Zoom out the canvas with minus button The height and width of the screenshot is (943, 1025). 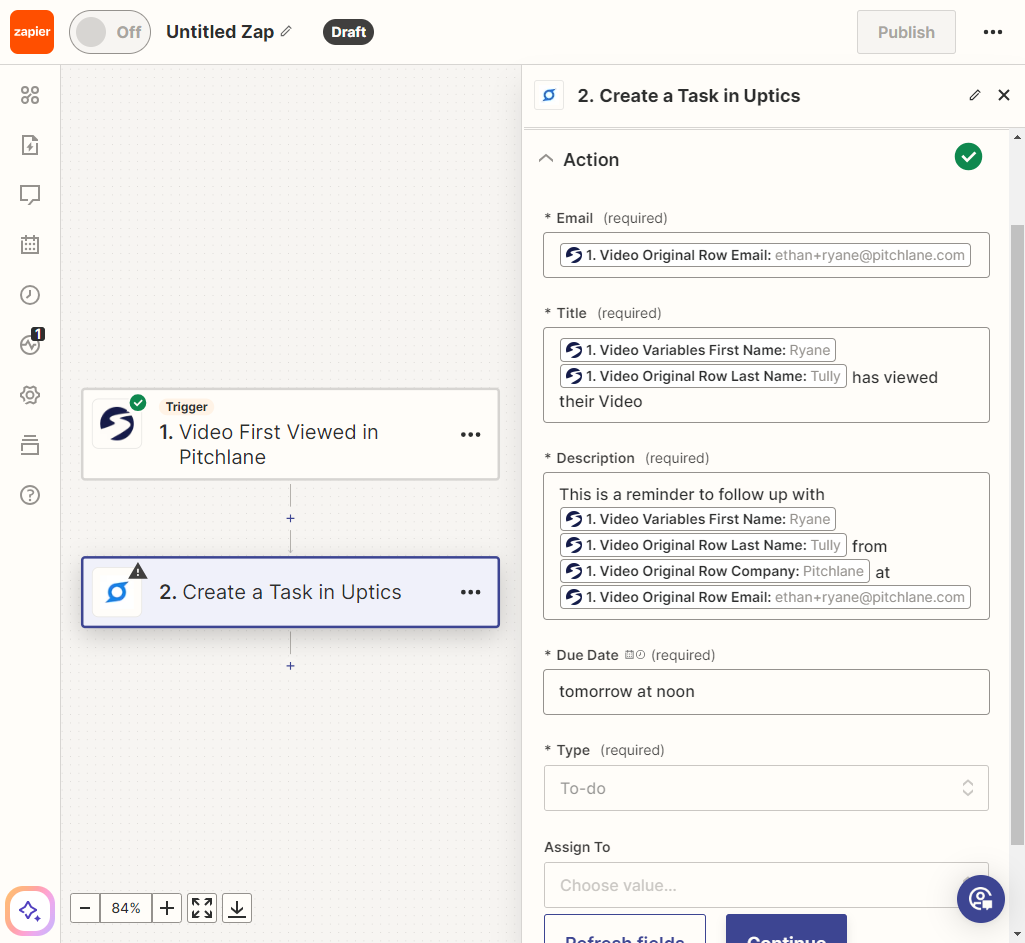click(x=85, y=908)
